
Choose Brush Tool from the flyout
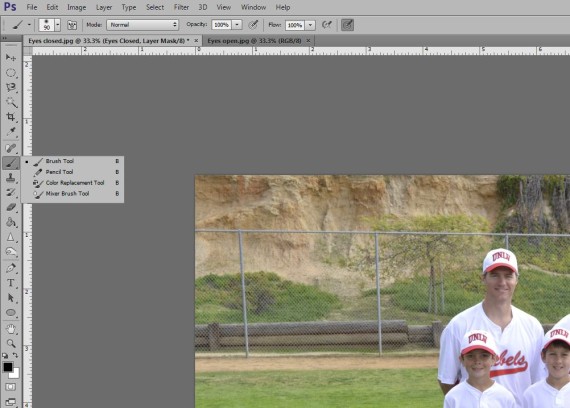coord(73,161)
